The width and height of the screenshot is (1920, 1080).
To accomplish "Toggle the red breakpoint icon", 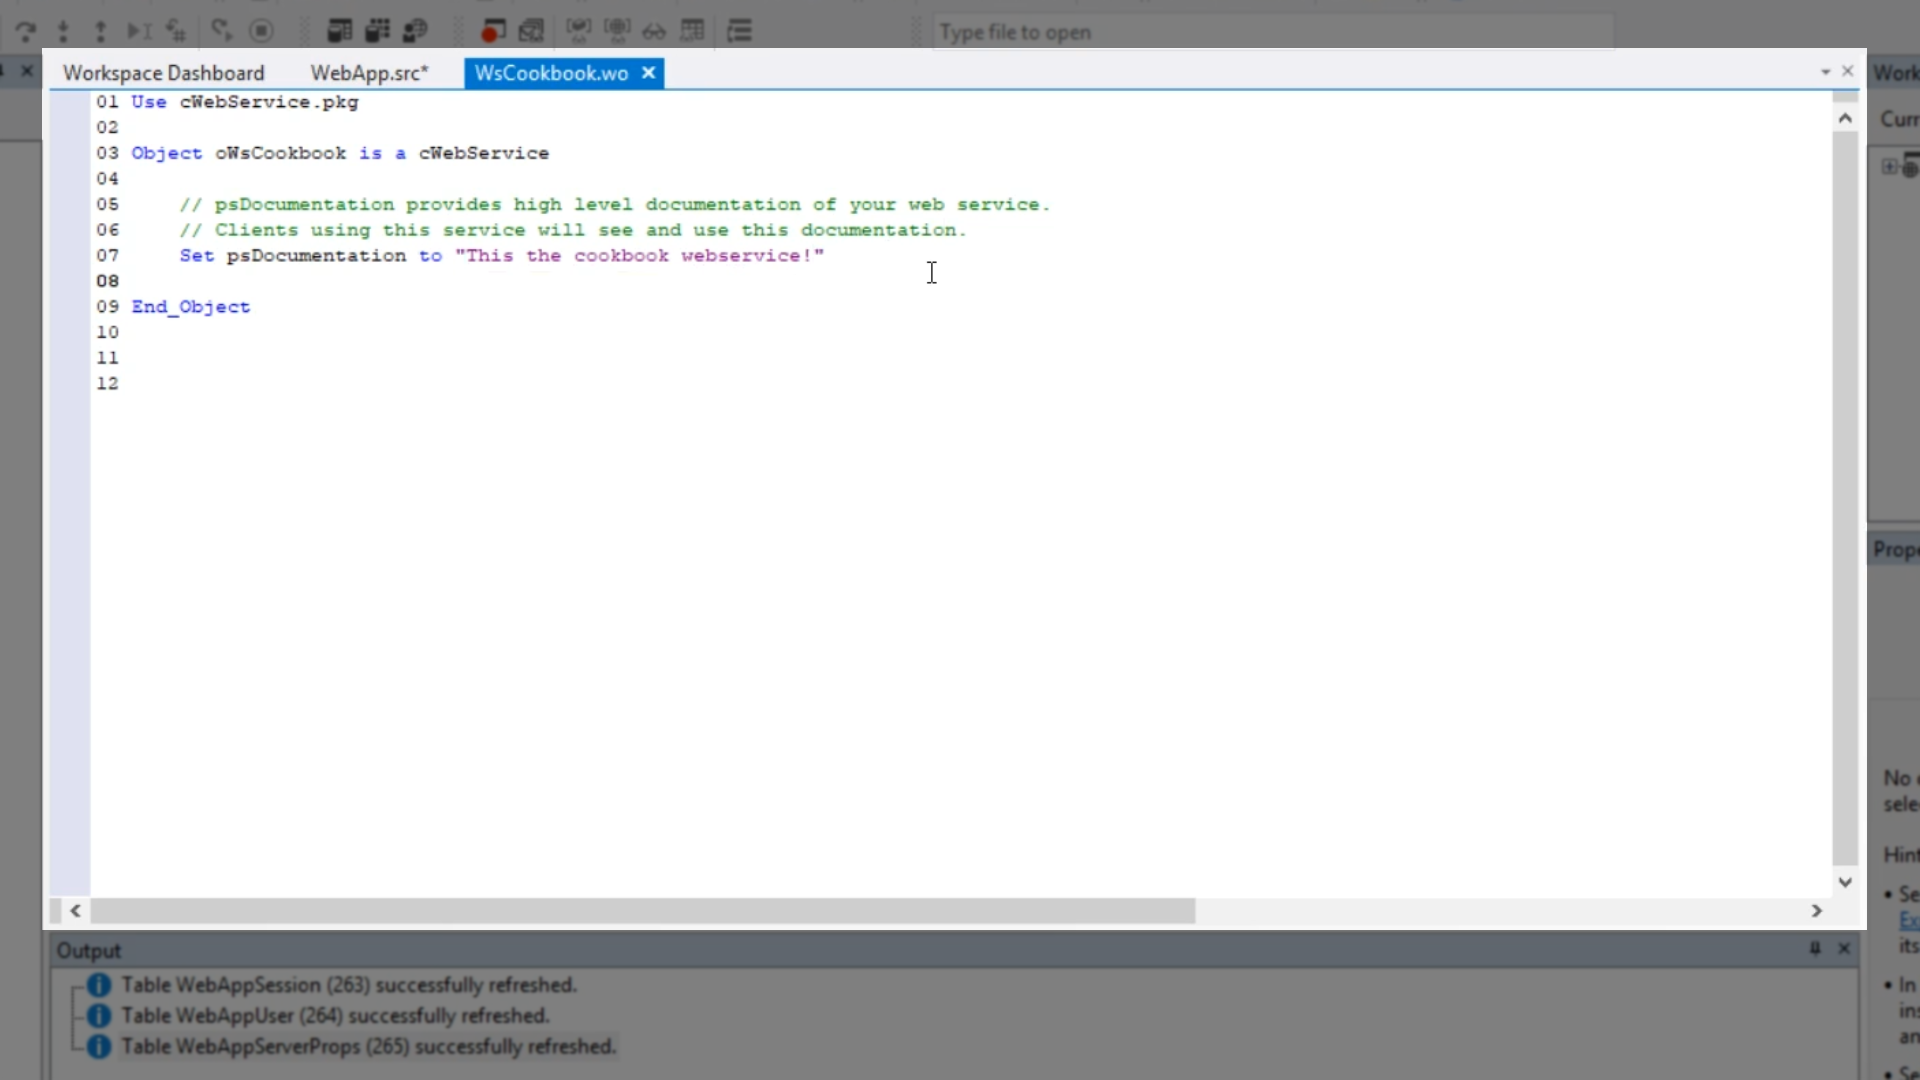I will point(493,31).
